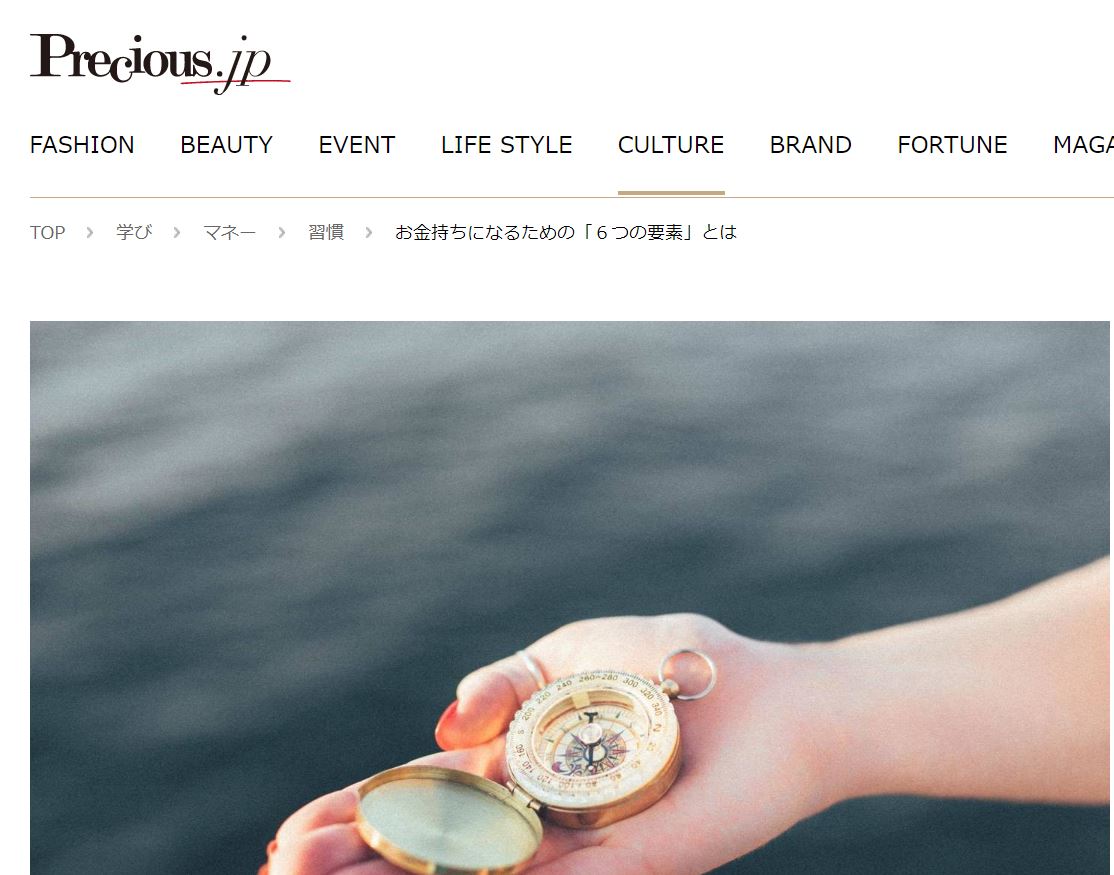Viewport: 1114px width, 875px height.
Task: Click the chevron after マネー breadcrumb
Action: (282, 232)
